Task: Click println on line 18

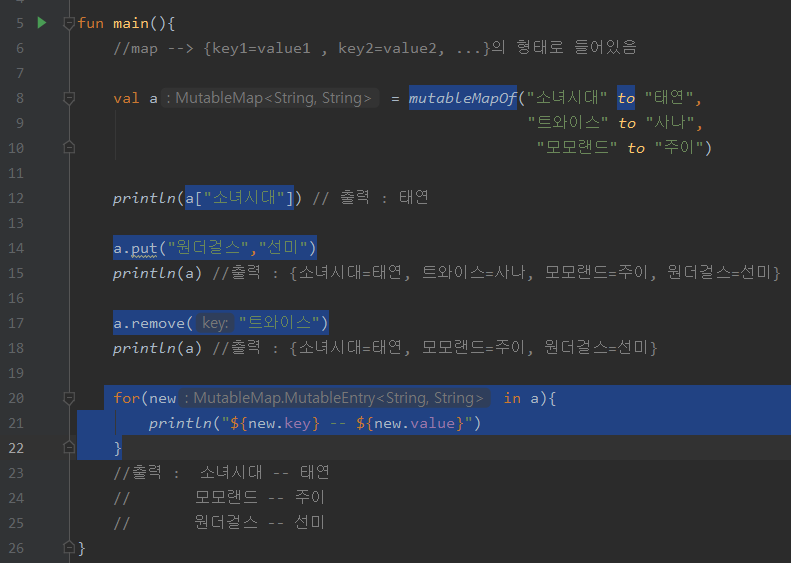Action: 144,348
